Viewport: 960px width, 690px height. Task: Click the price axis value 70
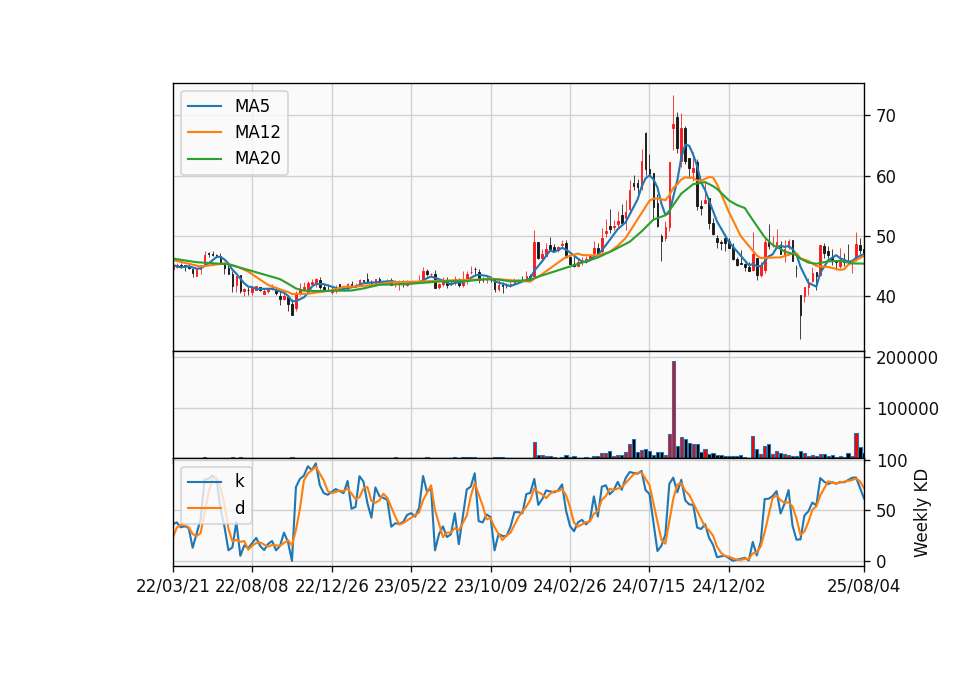pos(885,116)
